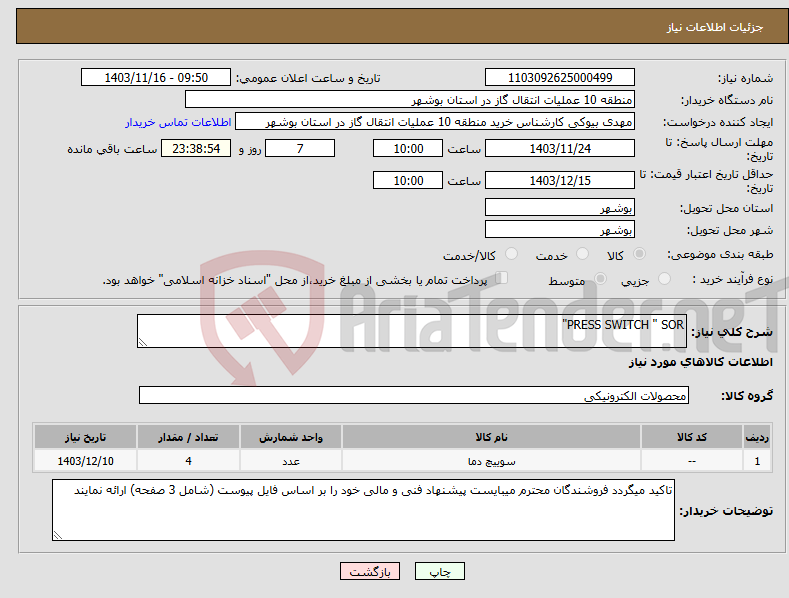Click the buyer notes text area
The width and height of the screenshot is (789, 598).
click(363, 510)
